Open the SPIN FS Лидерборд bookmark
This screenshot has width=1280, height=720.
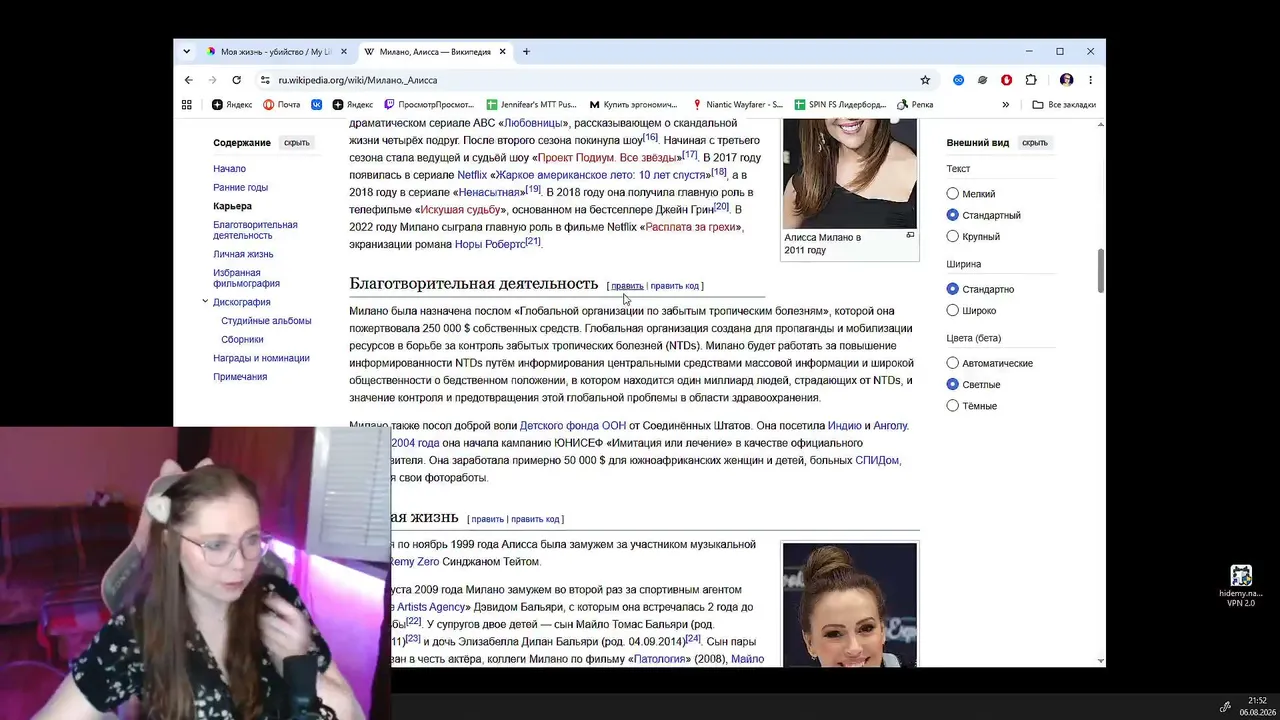point(840,104)
